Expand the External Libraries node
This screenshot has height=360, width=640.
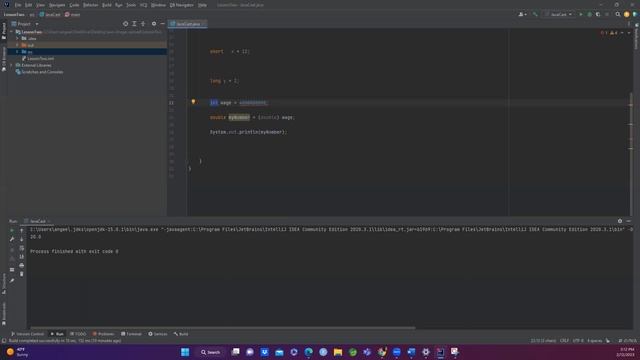click(x=11, y=65)
